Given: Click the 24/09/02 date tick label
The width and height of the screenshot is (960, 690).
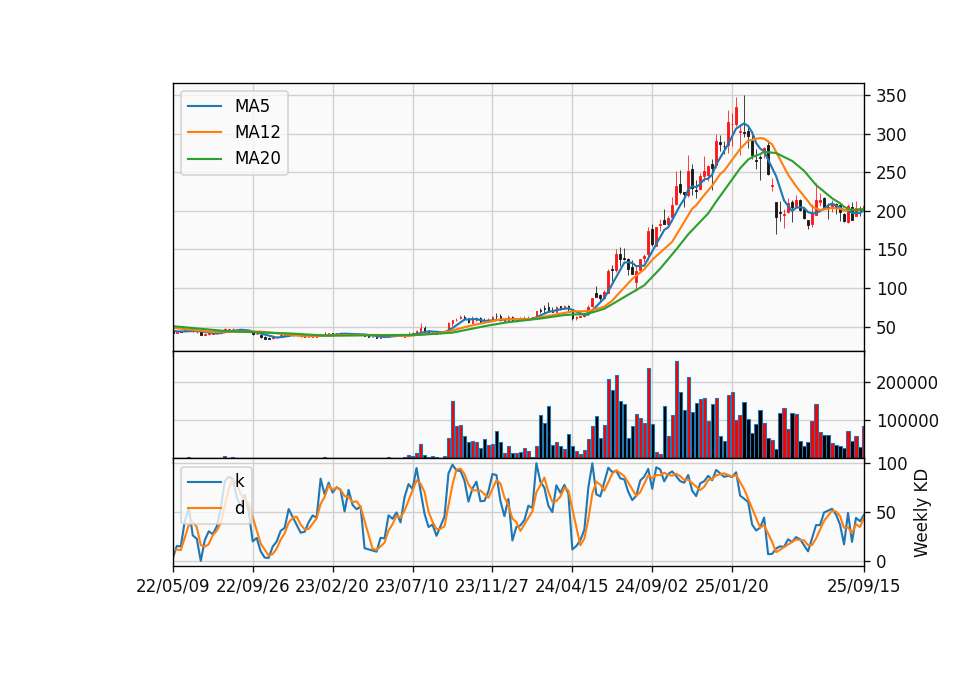Looking at the screenshot, I should click(651, 586).
